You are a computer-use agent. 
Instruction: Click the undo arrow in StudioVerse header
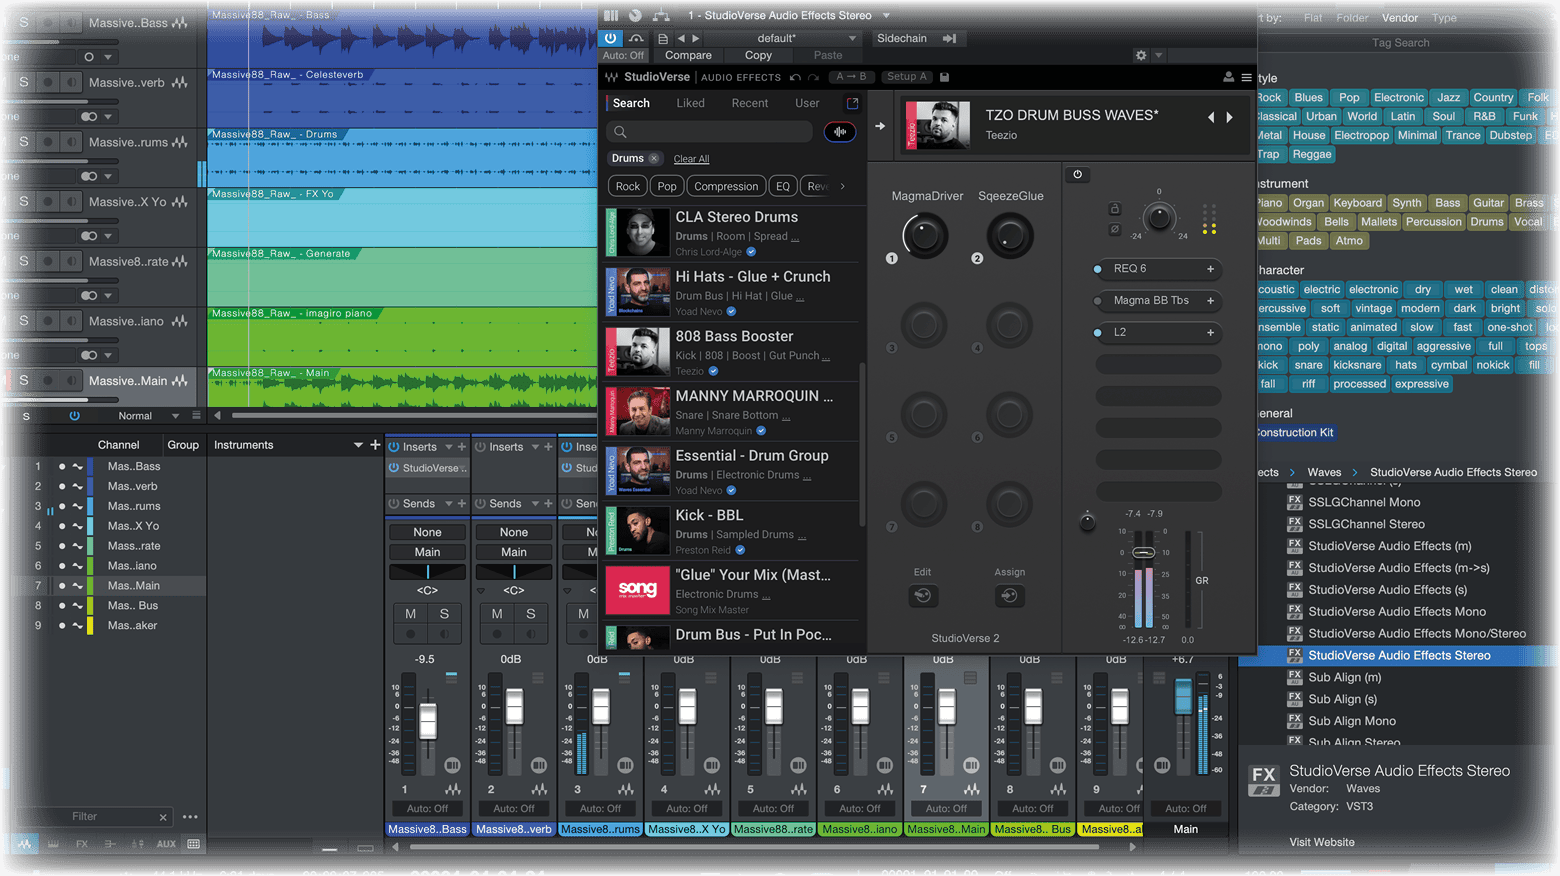click(795, 77)
